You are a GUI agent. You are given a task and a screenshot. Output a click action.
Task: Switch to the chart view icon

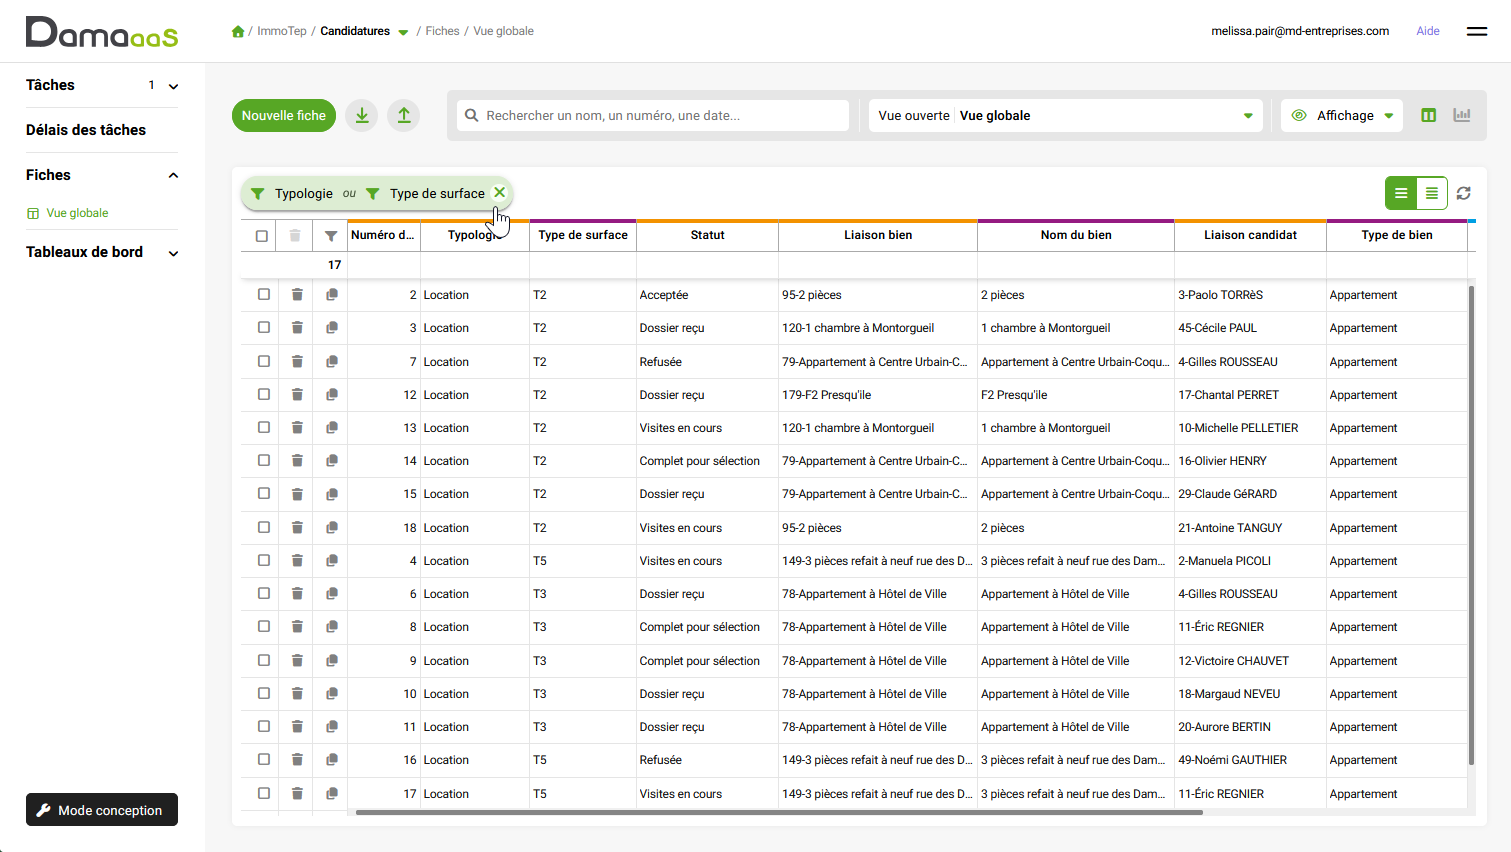[x=1462, y=115]
